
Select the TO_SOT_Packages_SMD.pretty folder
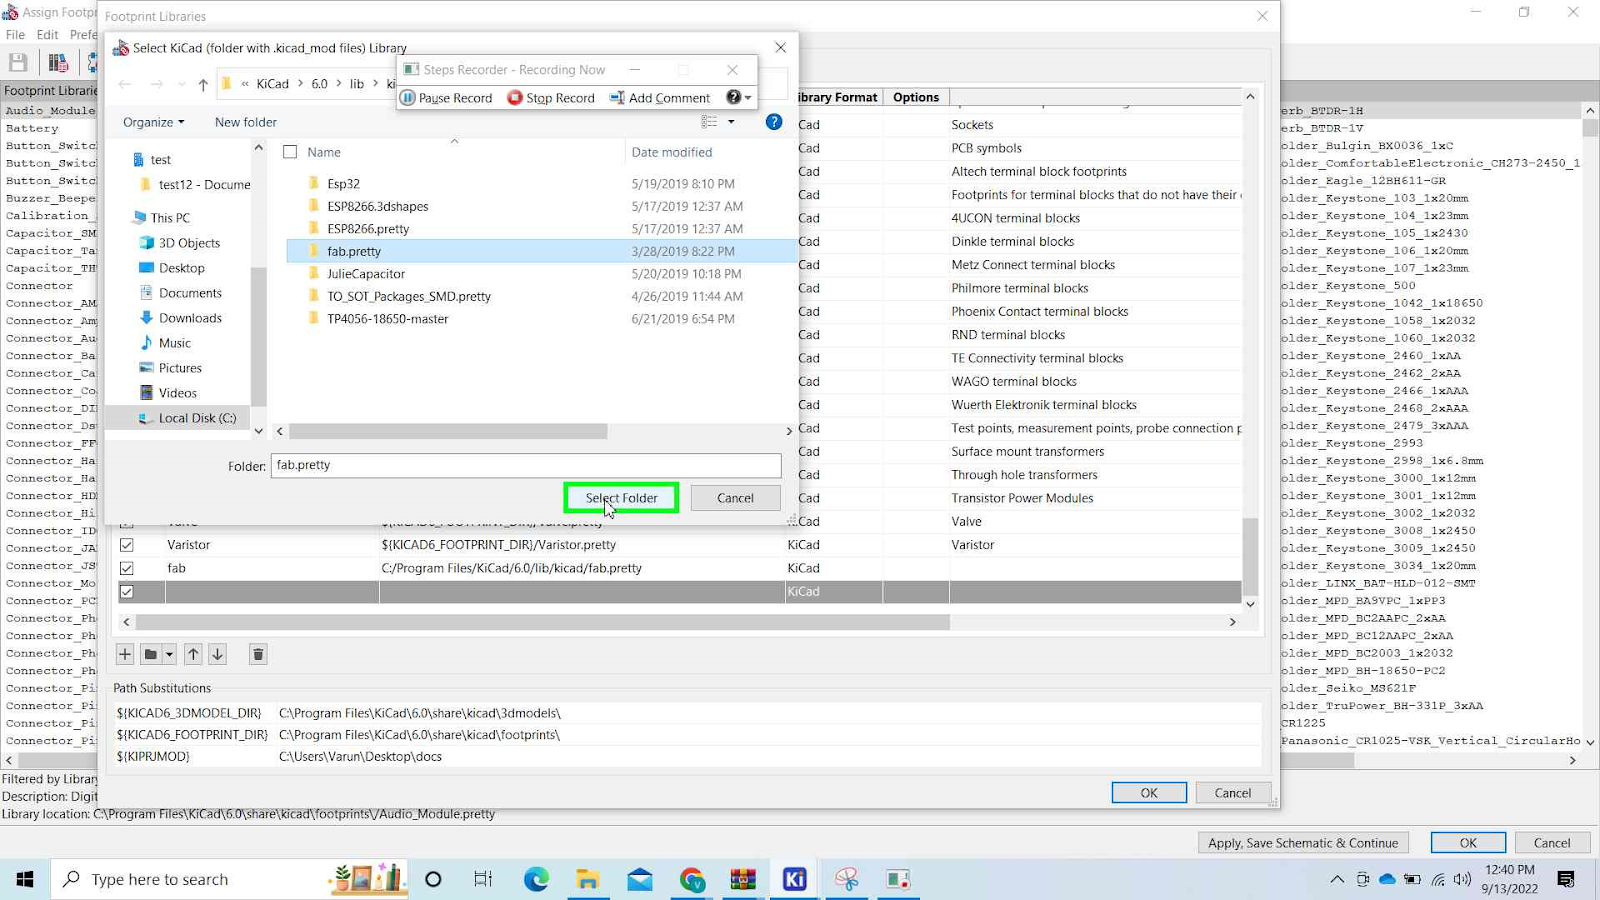point(409,296)
